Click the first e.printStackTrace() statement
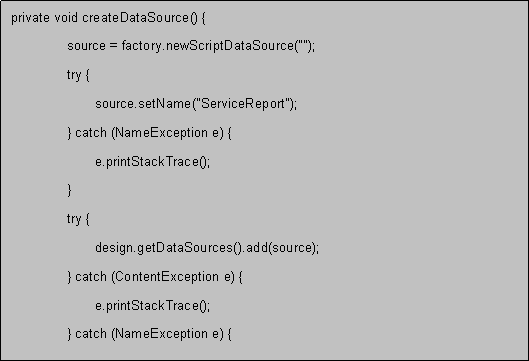This screenshot has height=361, width=529. (152, 162)
